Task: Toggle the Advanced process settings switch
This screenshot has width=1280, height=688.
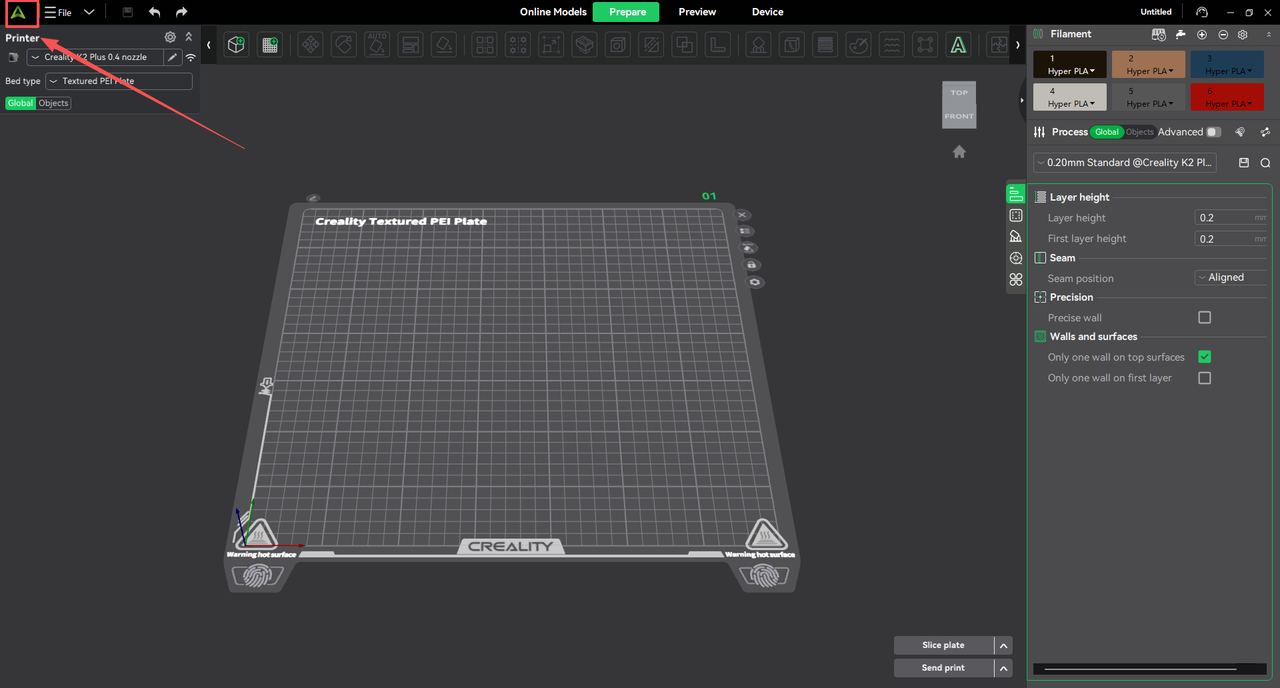Action: [x=1213, y=132]
